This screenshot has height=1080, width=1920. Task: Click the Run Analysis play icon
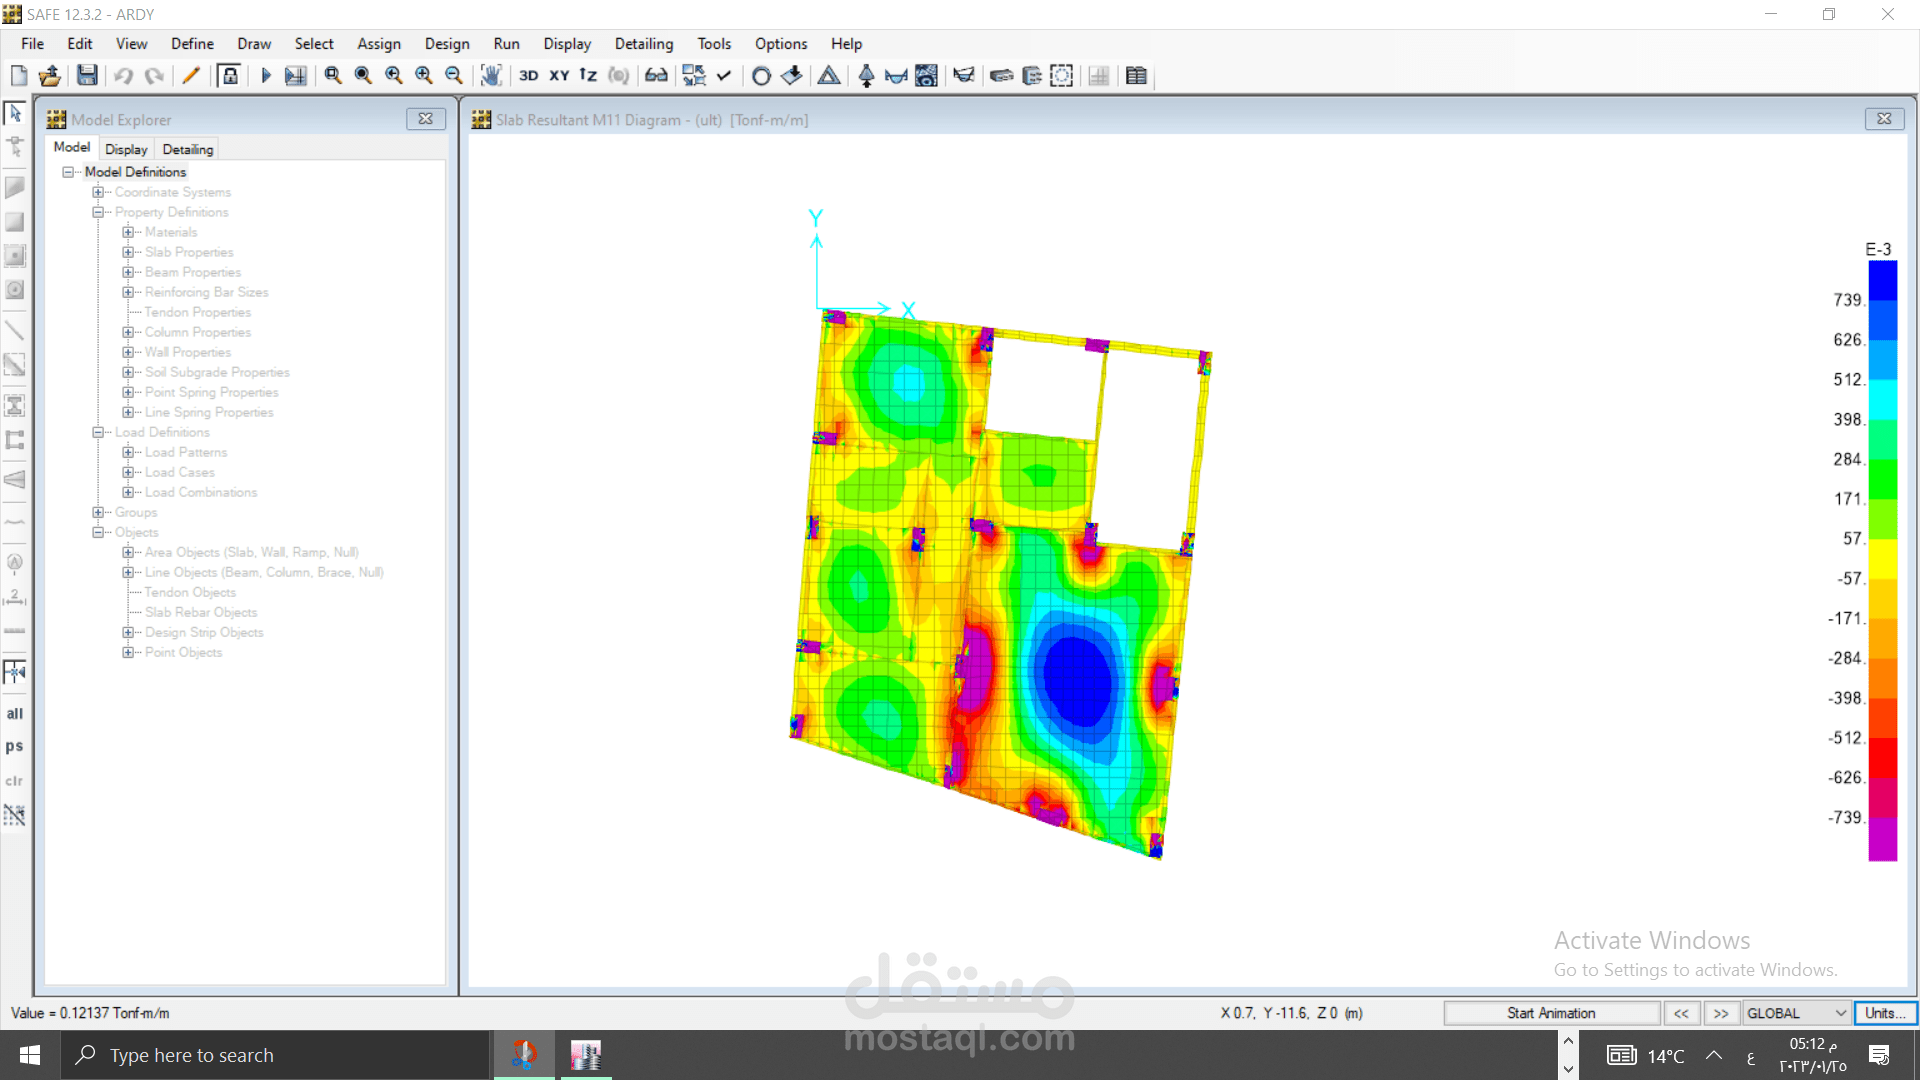point(266,76)
